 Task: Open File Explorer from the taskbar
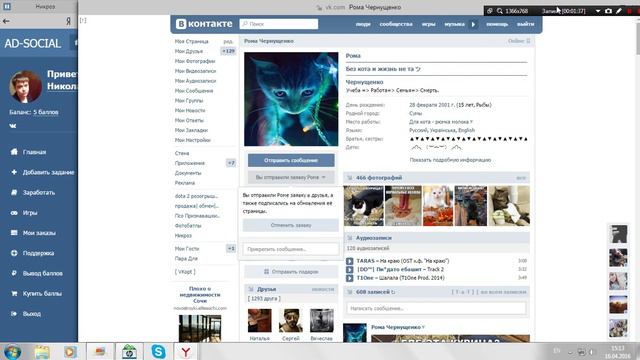[x=42, y=351]
